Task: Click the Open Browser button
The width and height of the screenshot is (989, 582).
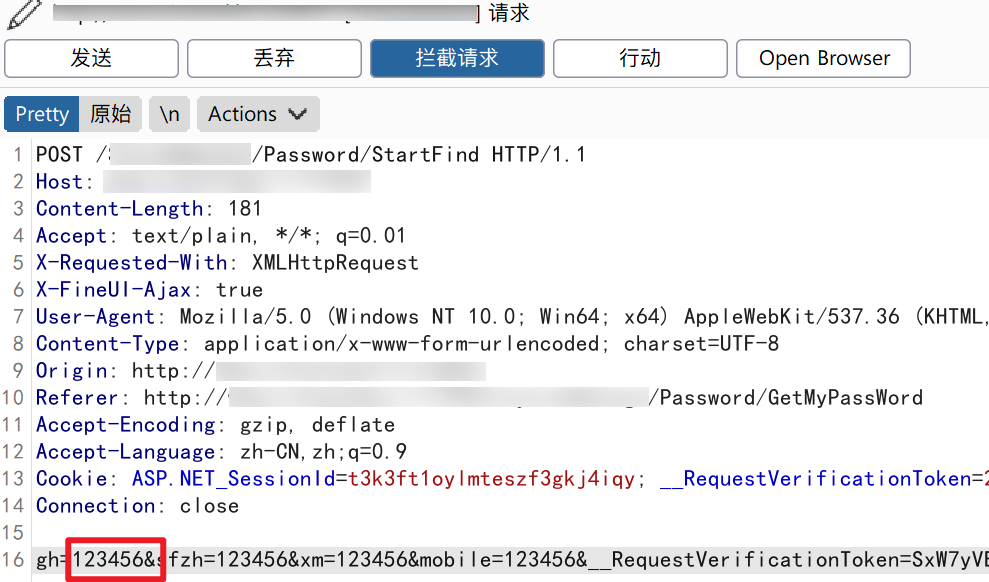Action: [823, 59]
